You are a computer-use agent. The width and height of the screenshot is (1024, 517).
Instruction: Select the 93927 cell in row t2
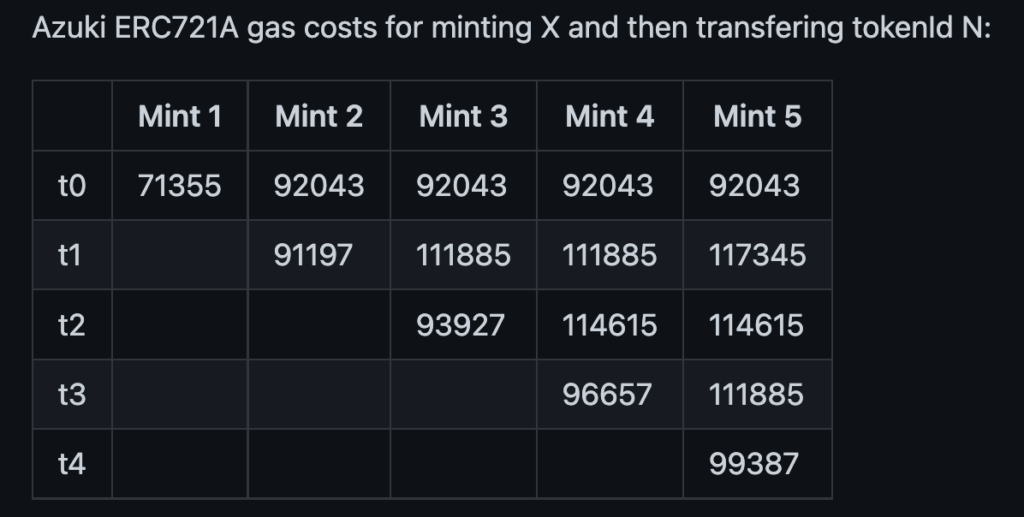tap(463, 325)
